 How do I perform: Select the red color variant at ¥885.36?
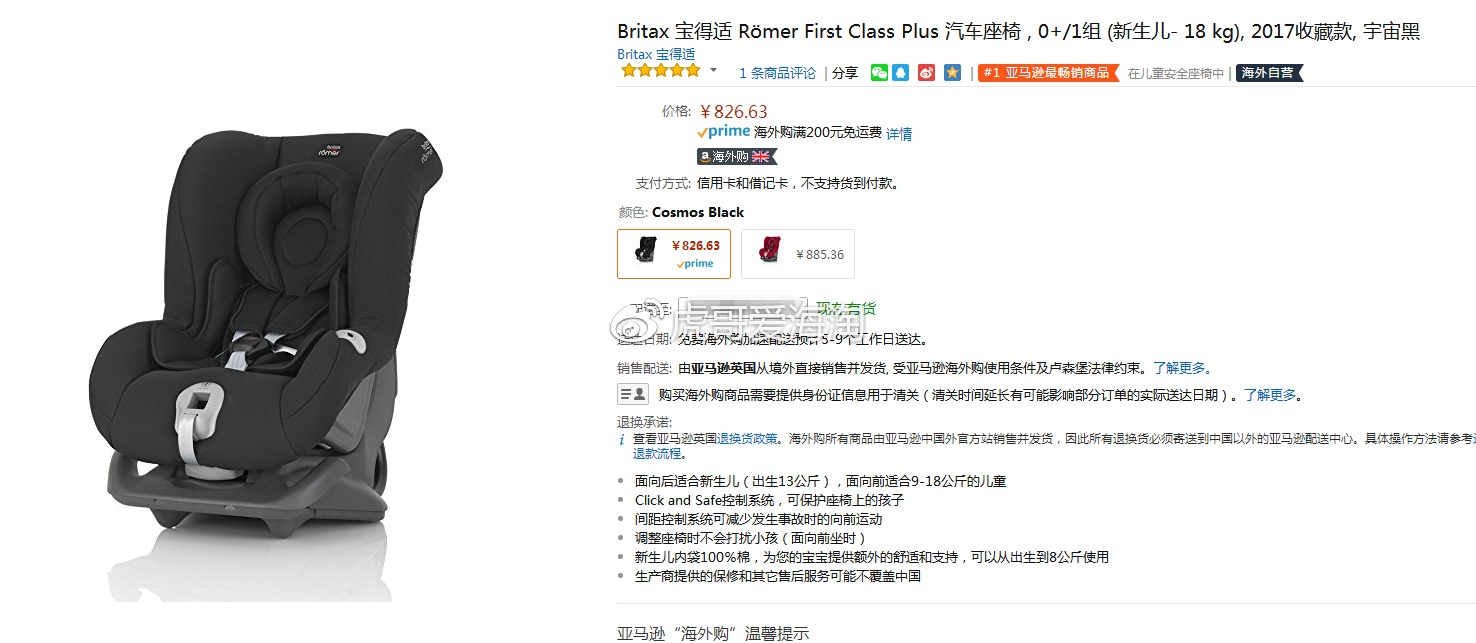[798, 254]
